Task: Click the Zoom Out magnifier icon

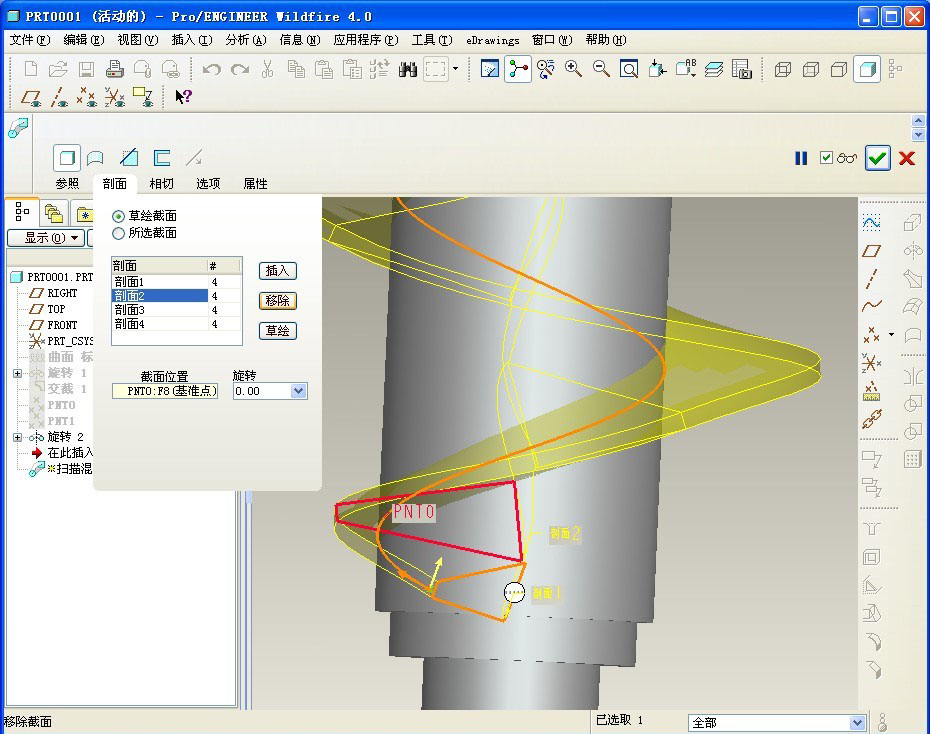Action: click(x=601, y=69)
